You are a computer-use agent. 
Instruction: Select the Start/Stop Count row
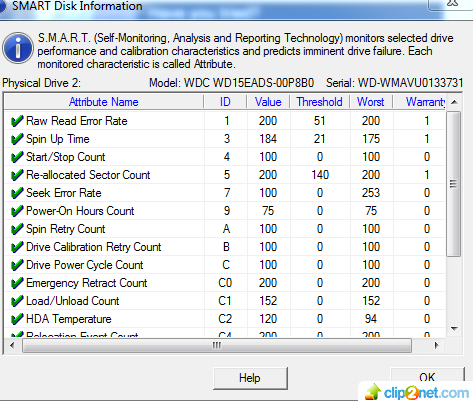(x=225, y=157)
